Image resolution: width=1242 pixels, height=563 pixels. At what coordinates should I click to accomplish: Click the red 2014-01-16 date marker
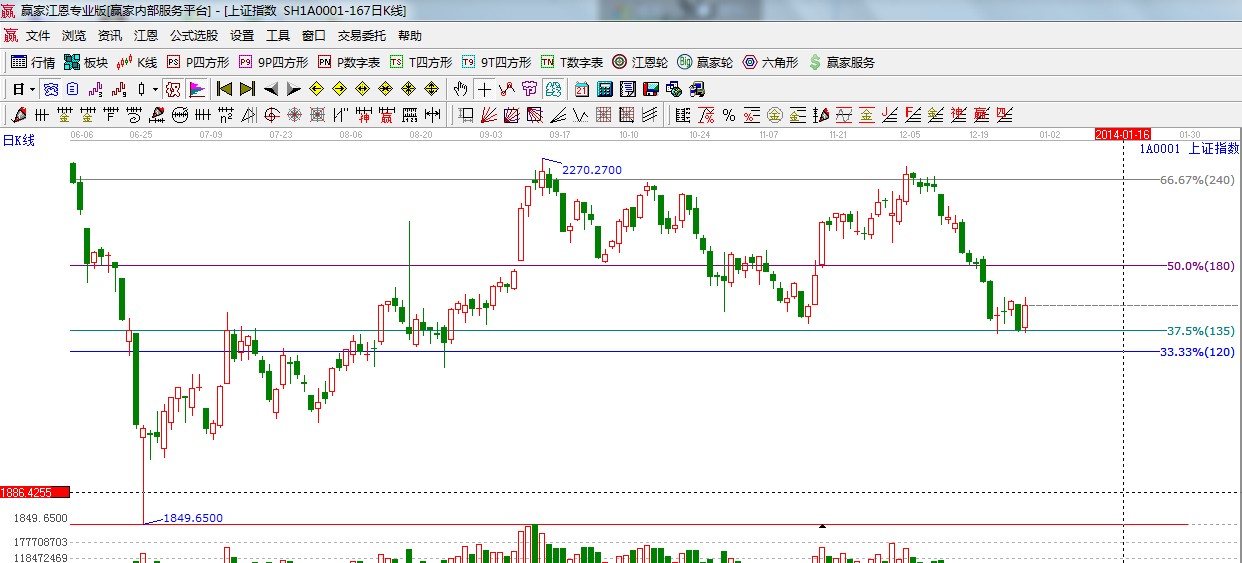pos(1122,134)
